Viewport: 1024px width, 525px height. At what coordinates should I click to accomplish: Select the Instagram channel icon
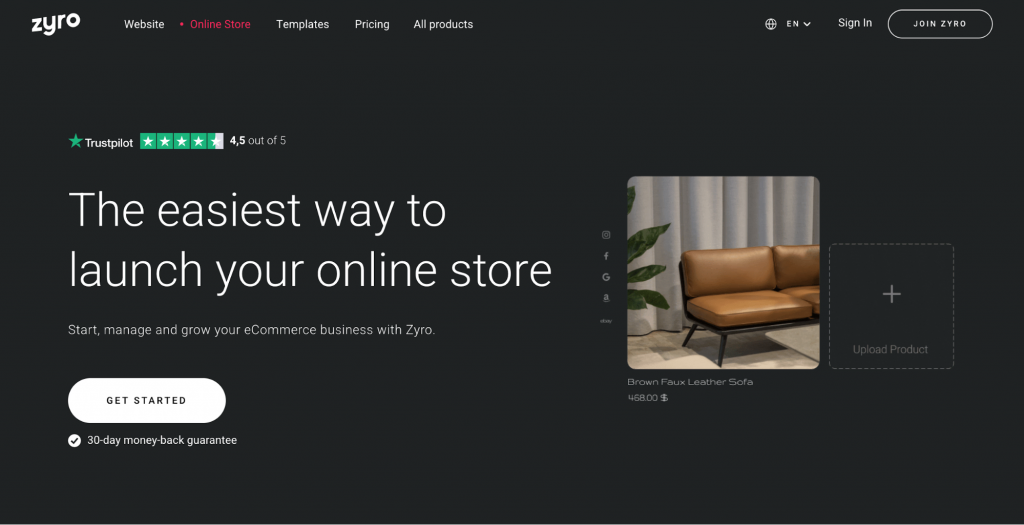606,235
